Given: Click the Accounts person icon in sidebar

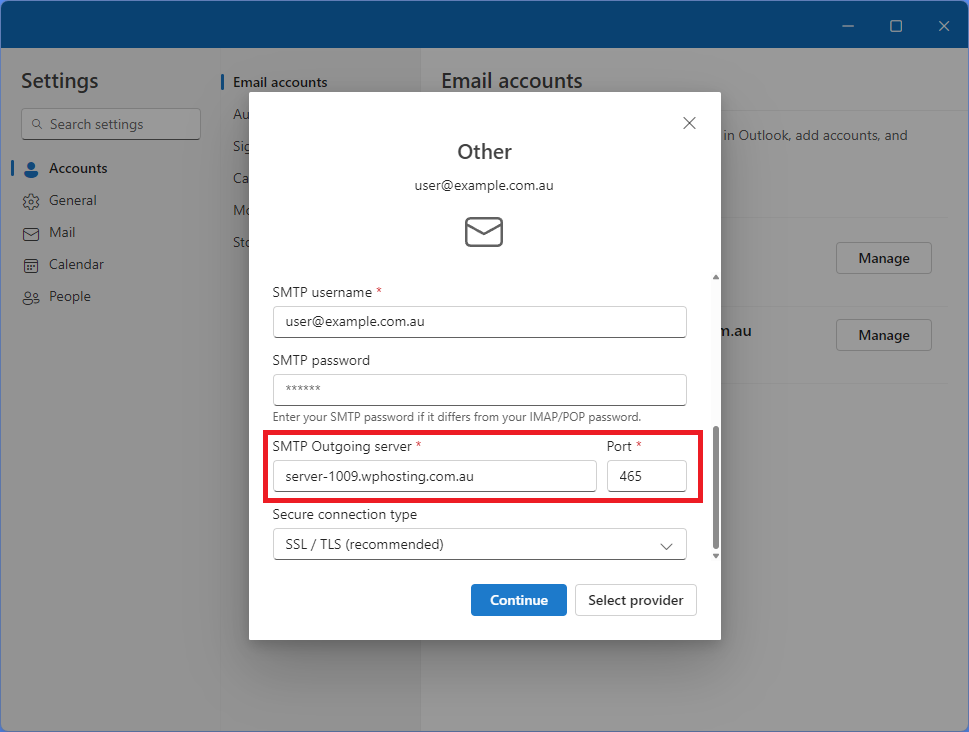Looking at the screenshot, I should tap(31, 169).
